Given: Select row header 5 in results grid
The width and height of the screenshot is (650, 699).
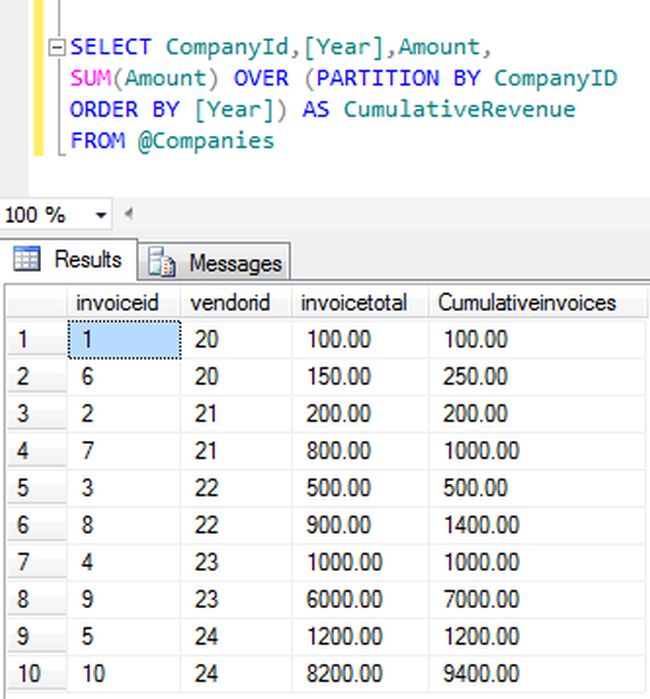Looking at the screenshot, I should (x=37, y=488).
